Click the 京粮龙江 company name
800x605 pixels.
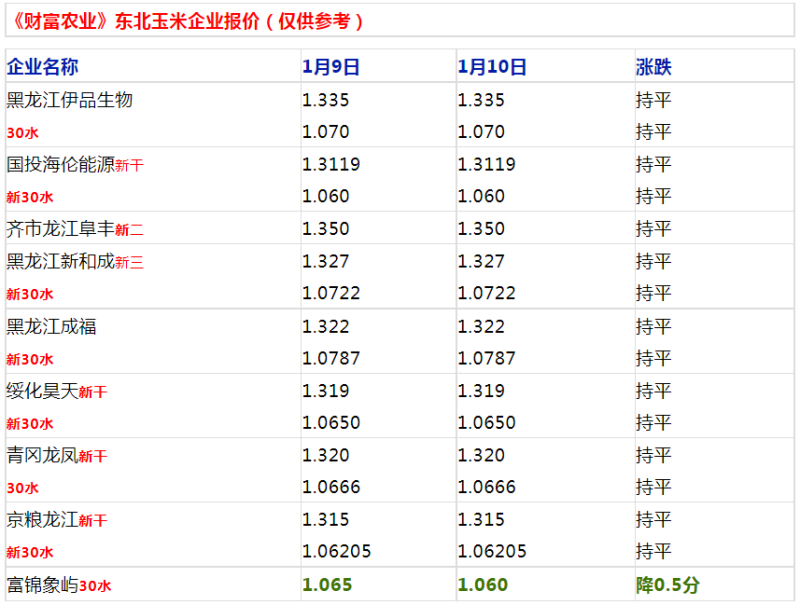(42, 519)
